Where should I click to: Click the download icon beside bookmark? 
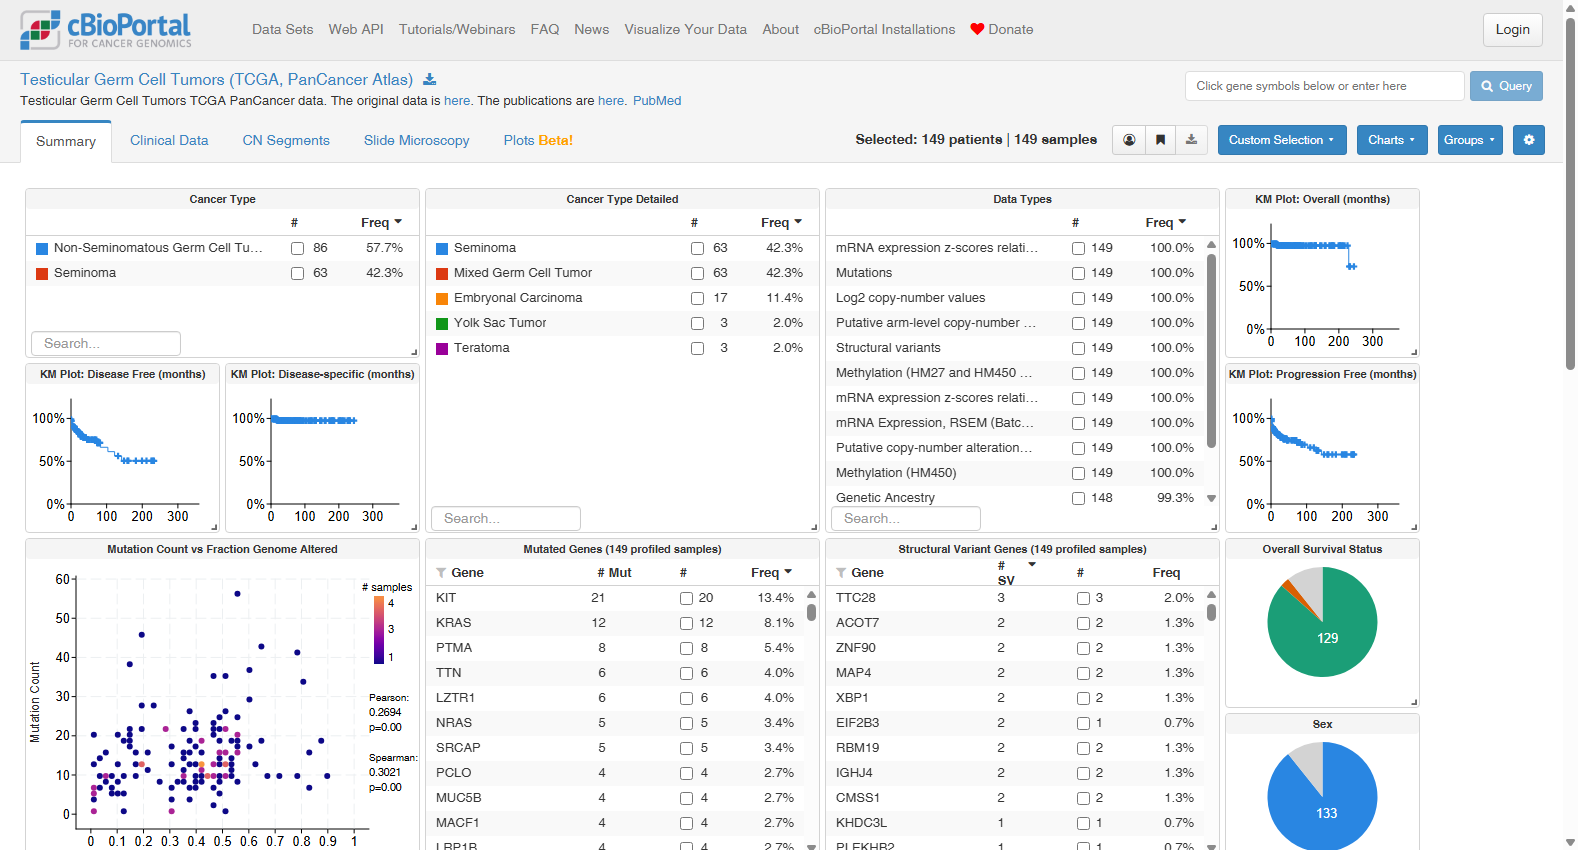tap(1191, 140)
